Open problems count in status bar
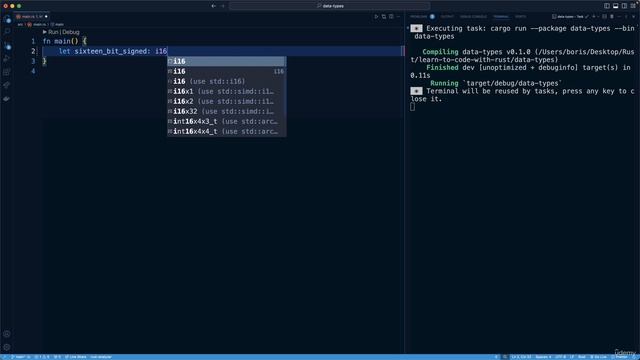The width and height of the screenshot is (640, 360). [42, 357]
